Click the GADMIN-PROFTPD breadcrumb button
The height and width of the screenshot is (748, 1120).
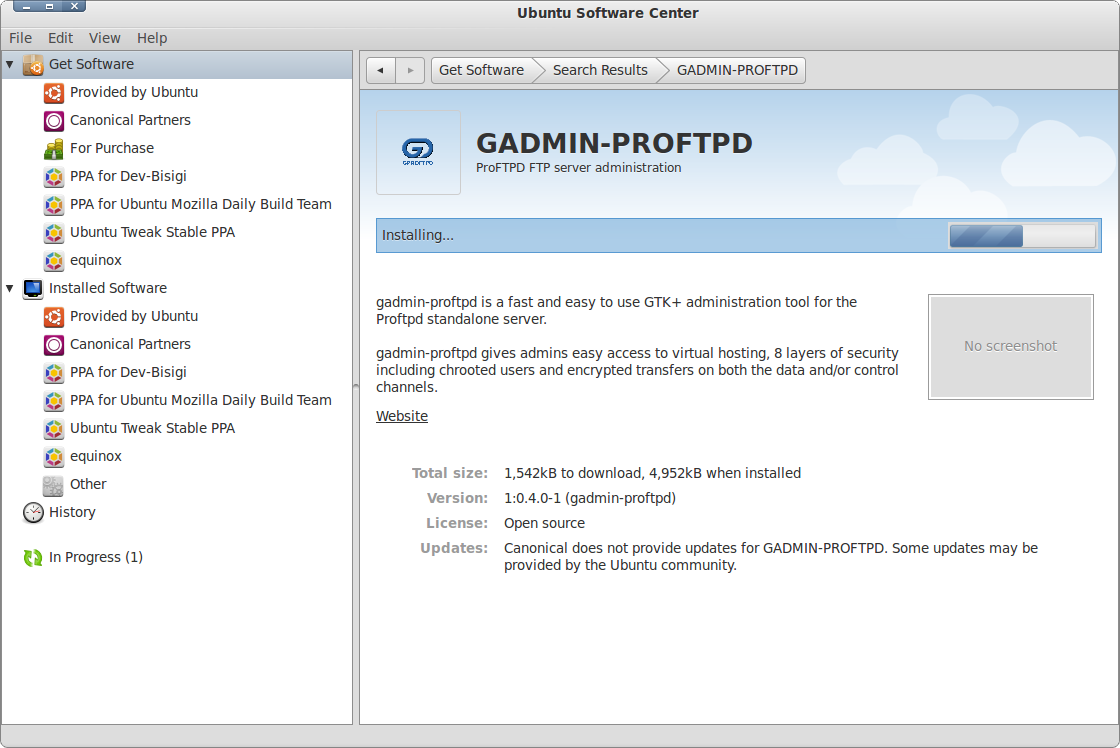click(737, 70)
